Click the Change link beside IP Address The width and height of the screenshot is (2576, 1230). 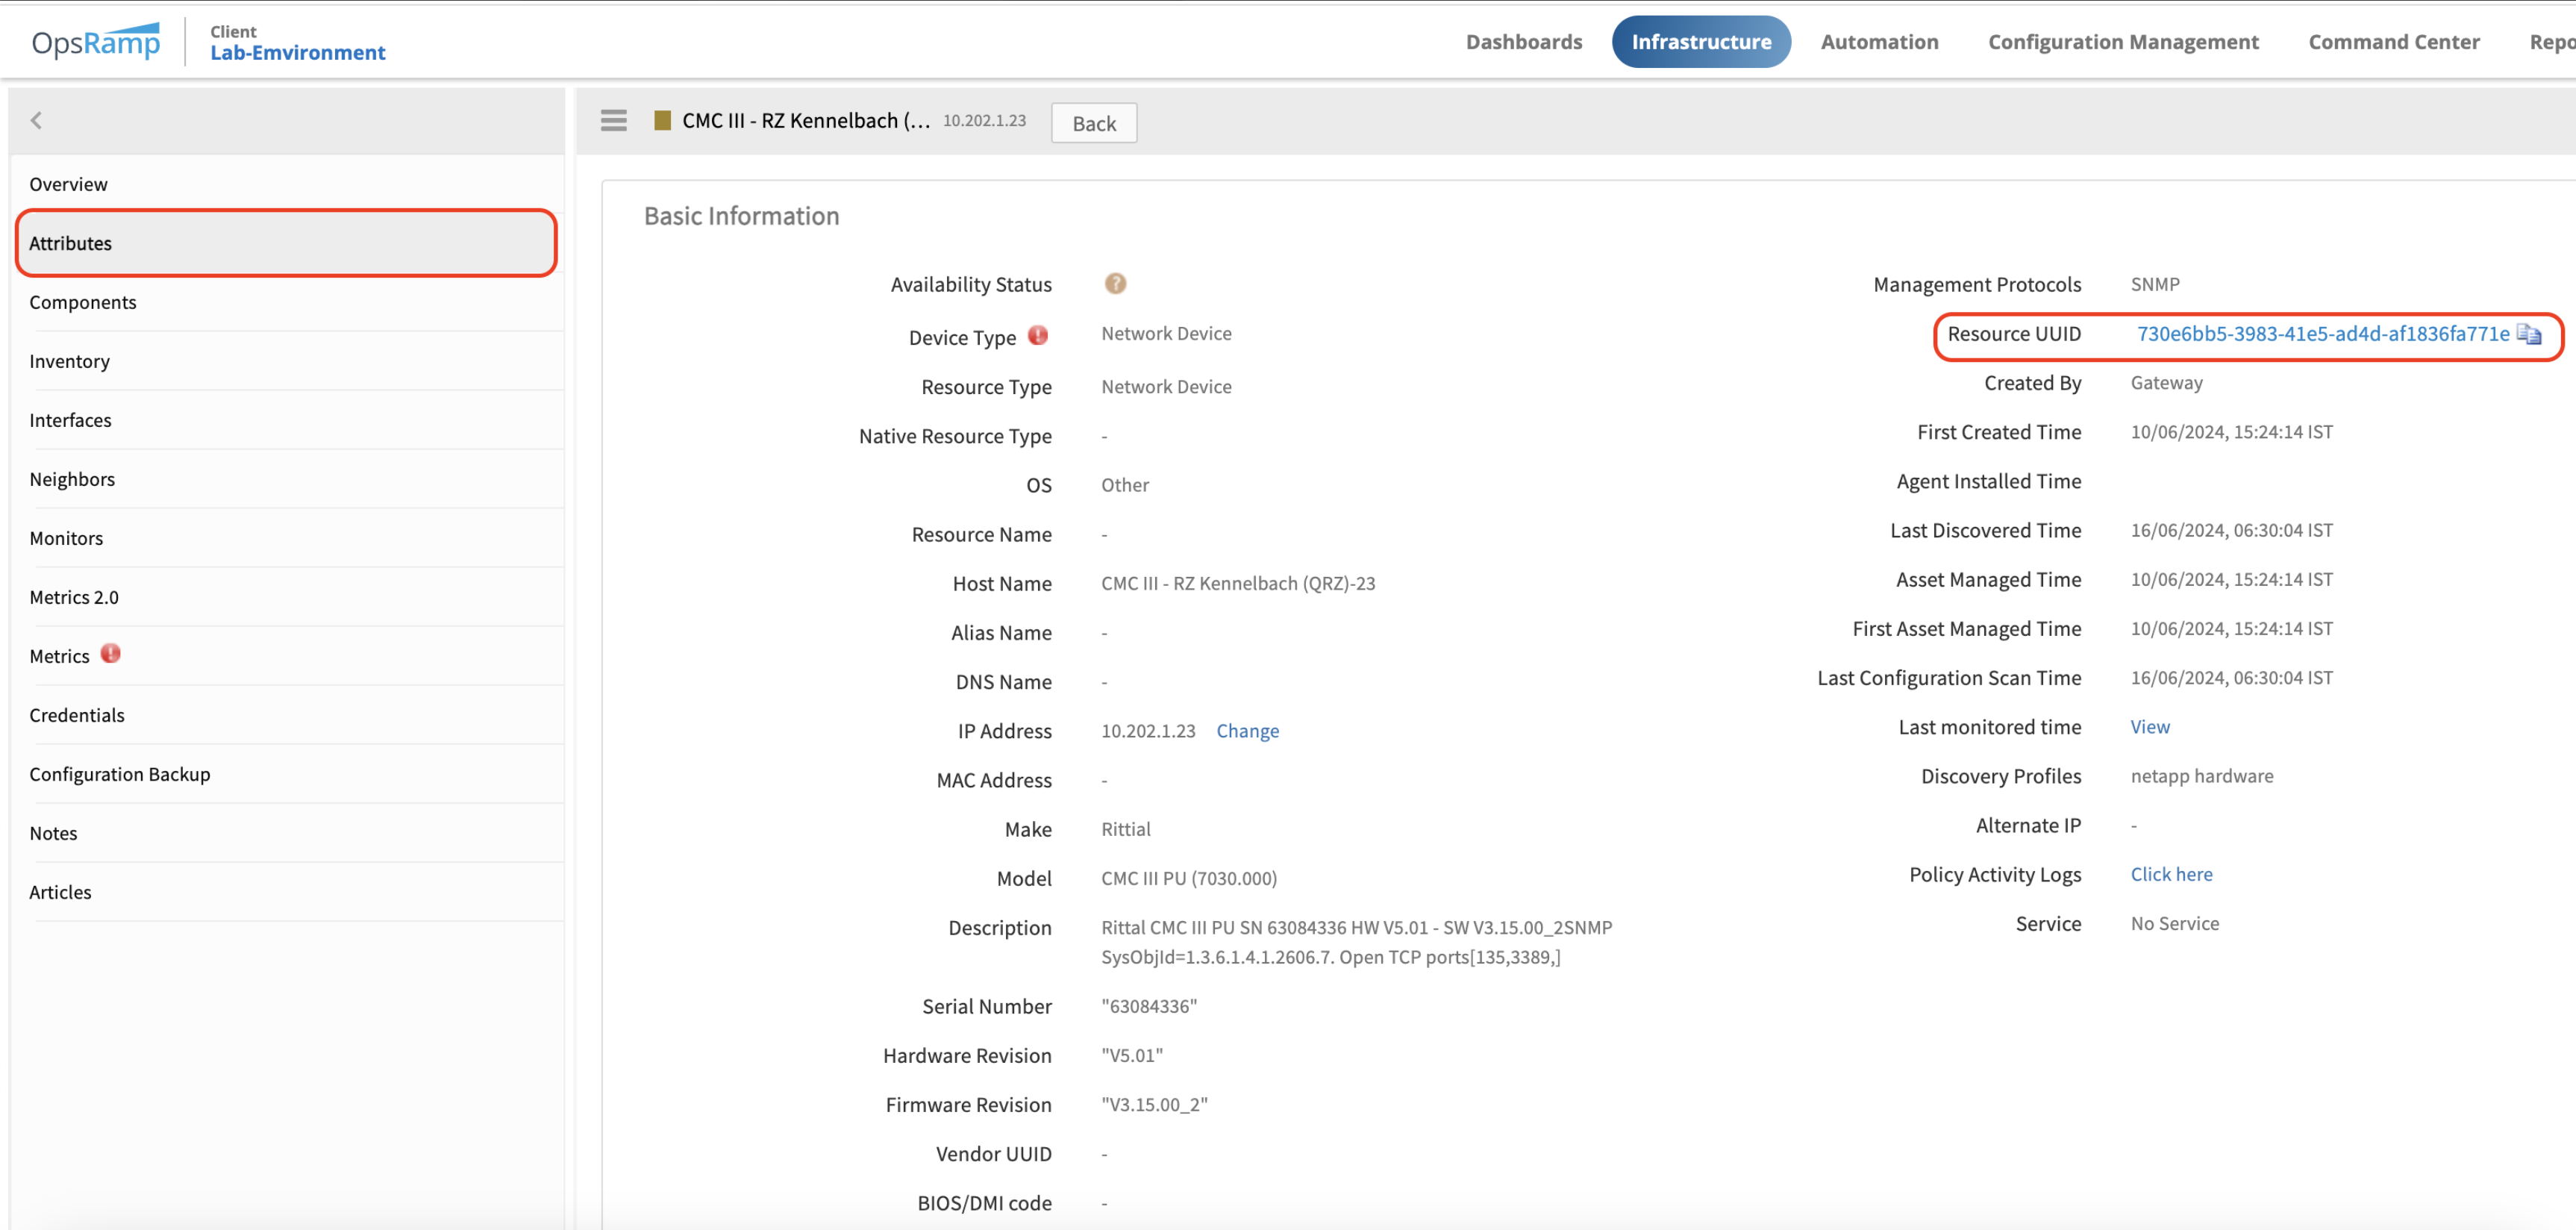point(1247,731)
